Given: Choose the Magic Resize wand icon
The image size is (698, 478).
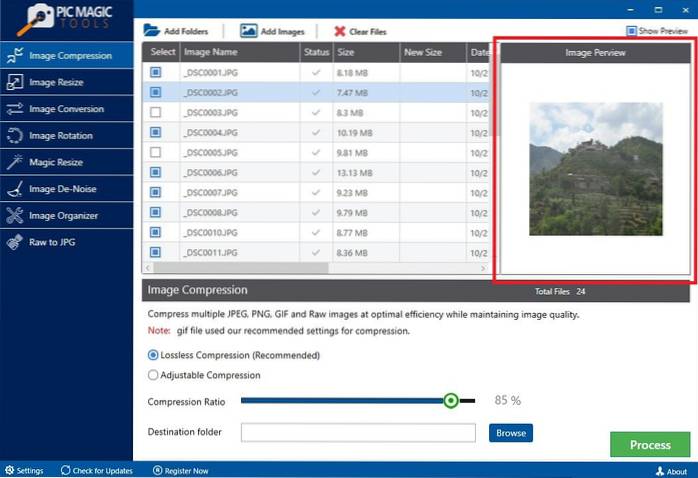Looking at the screenshot, I should tap(14, 162).
